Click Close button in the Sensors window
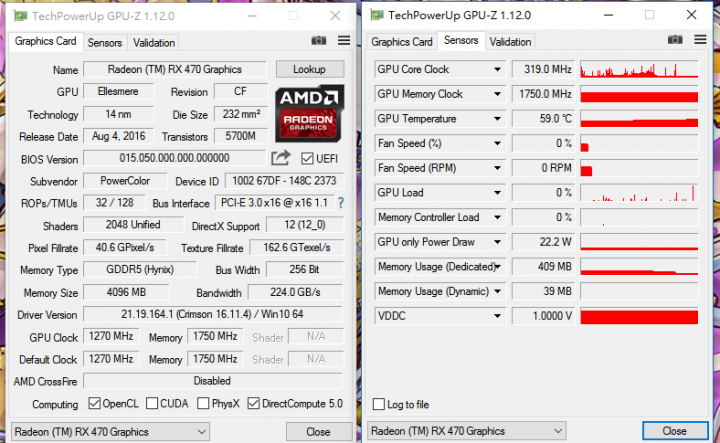This screenshot has width=720, height=443. coord(675,431)
